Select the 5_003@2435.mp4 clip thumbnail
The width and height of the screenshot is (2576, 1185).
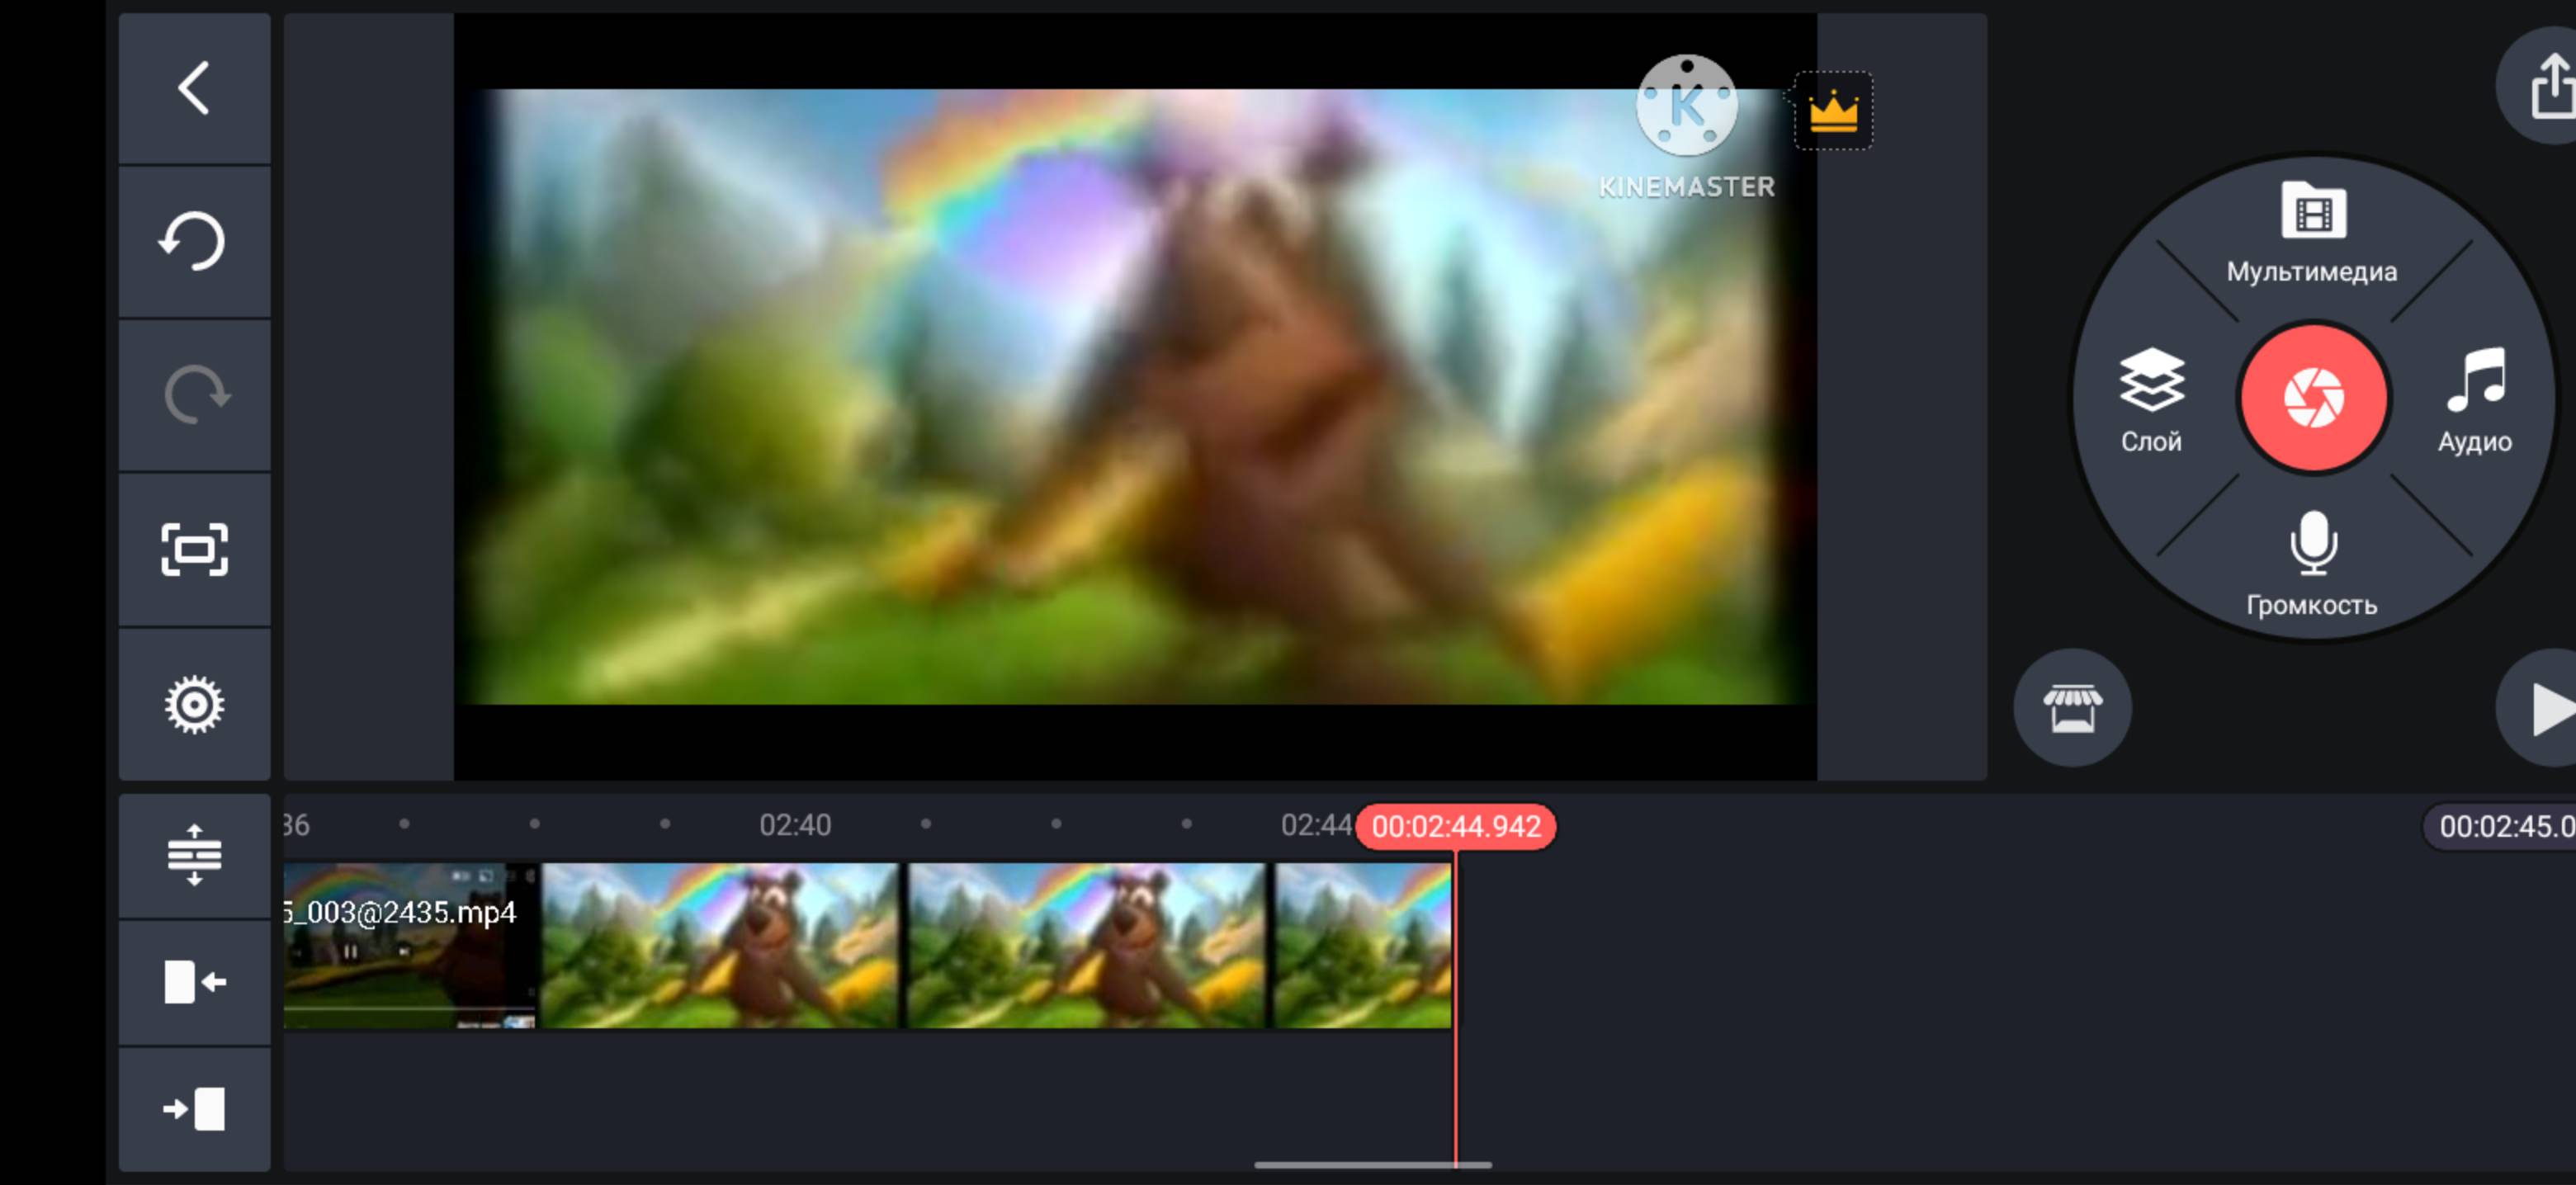coord(410,945)
